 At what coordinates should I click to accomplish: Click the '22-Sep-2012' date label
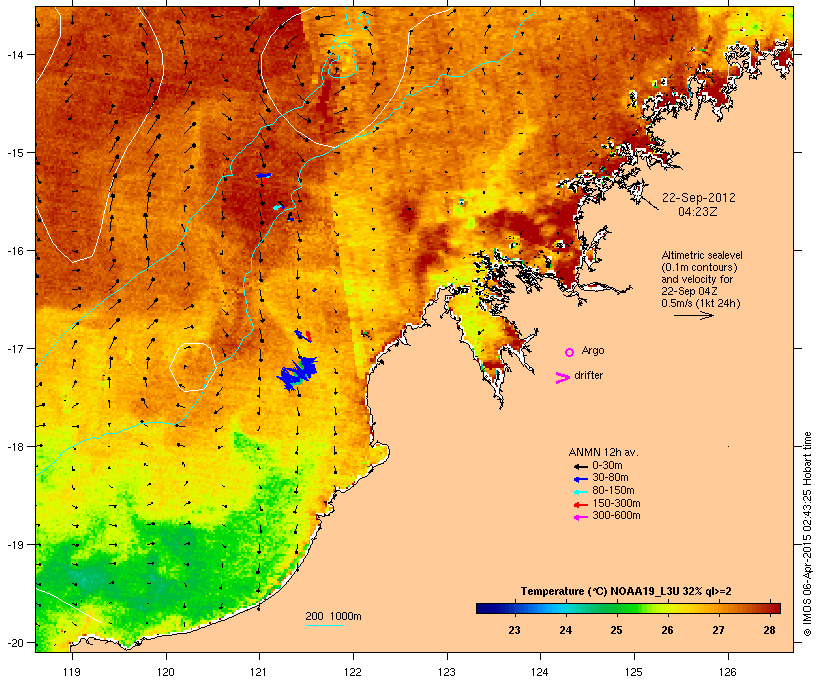tap(698, 198)
